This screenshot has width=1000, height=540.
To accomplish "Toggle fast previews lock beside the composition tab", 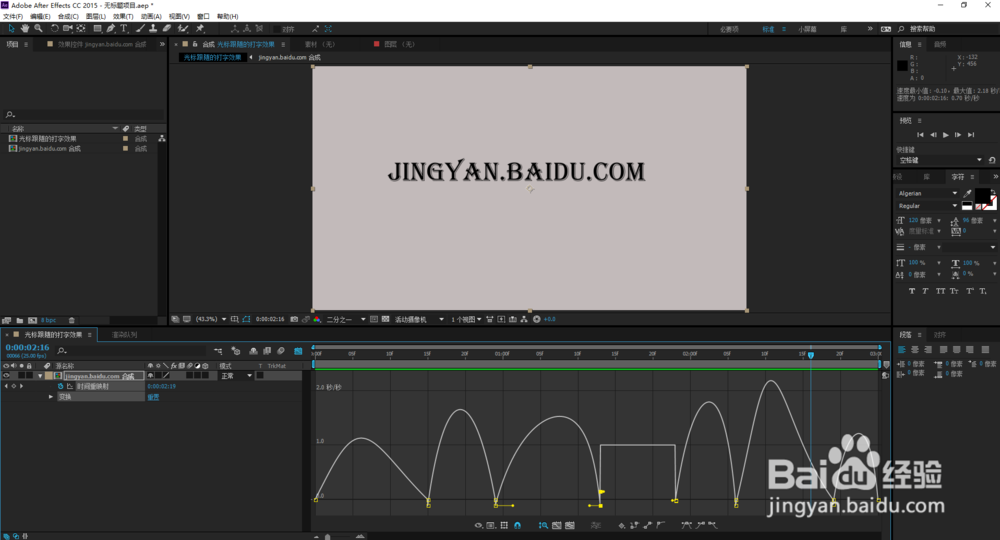I will pos(195,45).
